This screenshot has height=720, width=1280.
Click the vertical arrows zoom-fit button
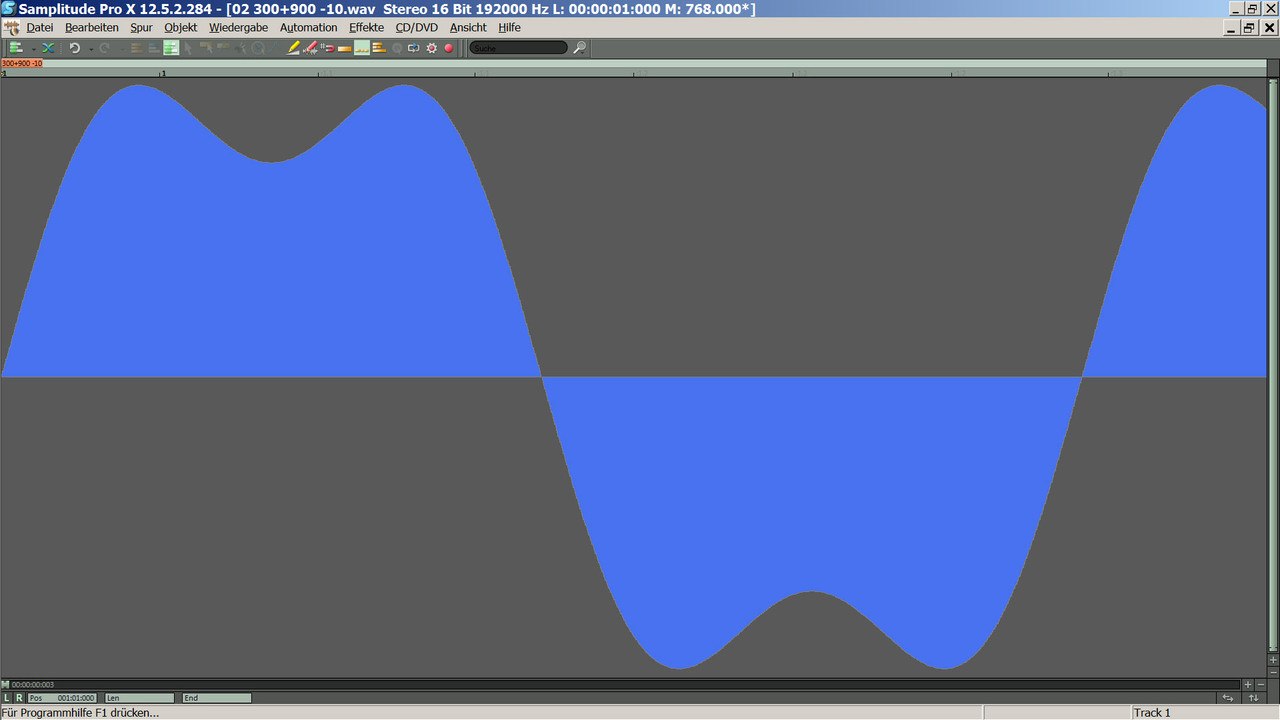pos(1254,698)
